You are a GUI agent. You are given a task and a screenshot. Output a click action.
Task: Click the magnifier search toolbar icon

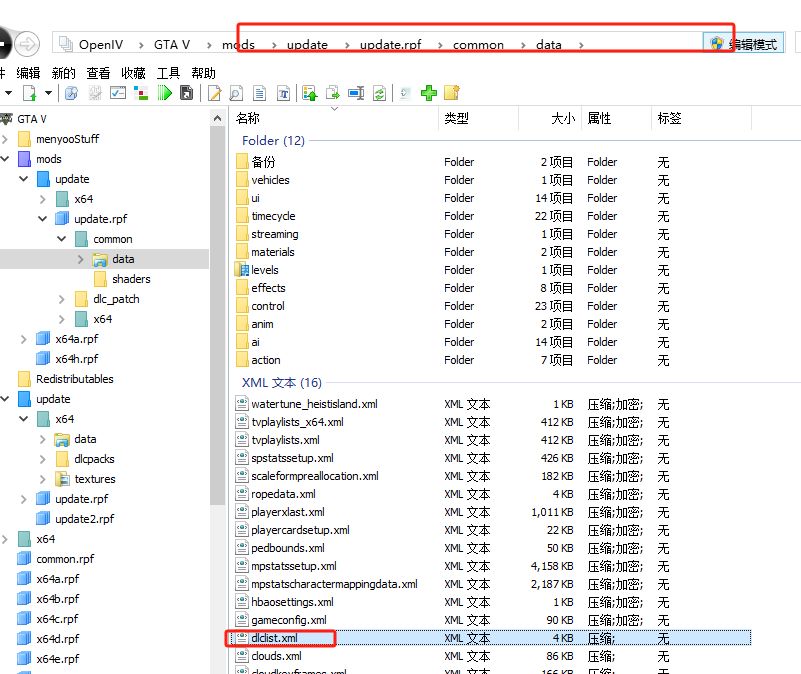pyautogui.click(x=236, y=93)
